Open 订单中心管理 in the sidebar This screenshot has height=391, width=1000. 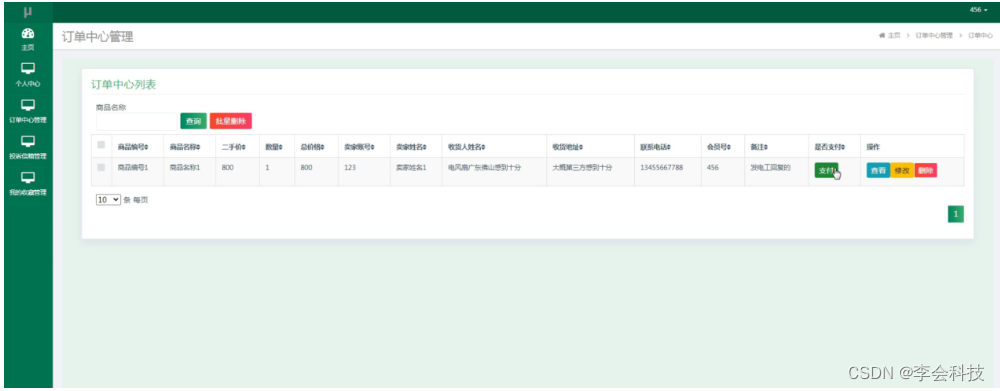coord(28,112)
